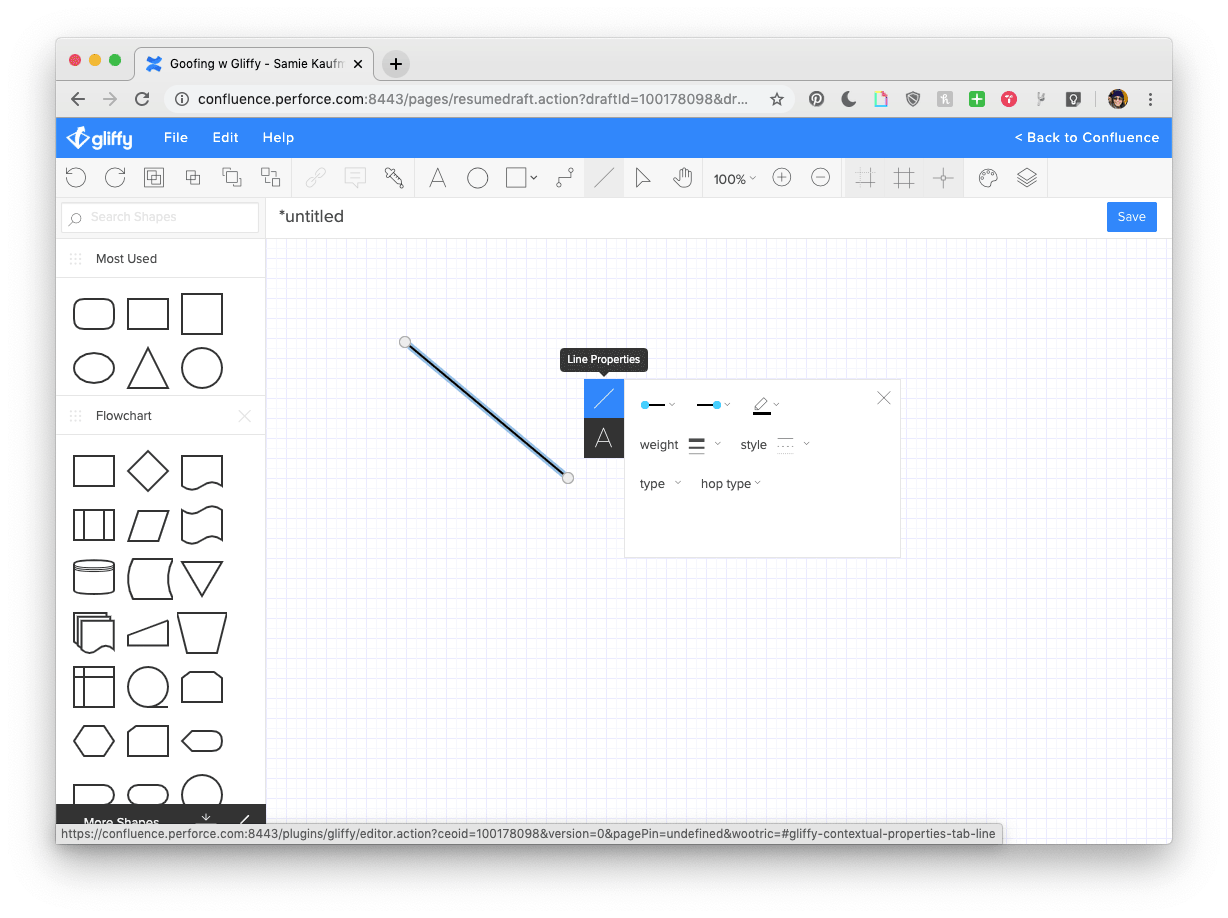Image resolution: width=1228 pixels, height=918 pixels.
Task: Click the comment bubble icon
Action: [355, 178]
